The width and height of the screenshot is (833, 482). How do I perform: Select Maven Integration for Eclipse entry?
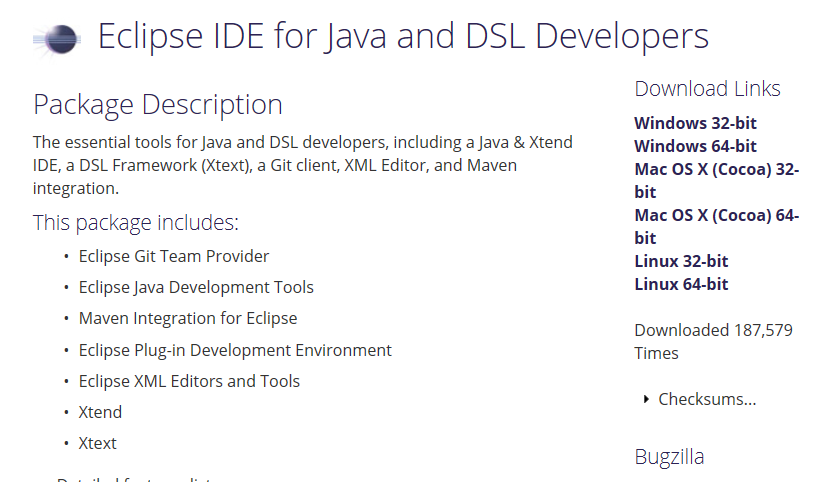188,318
